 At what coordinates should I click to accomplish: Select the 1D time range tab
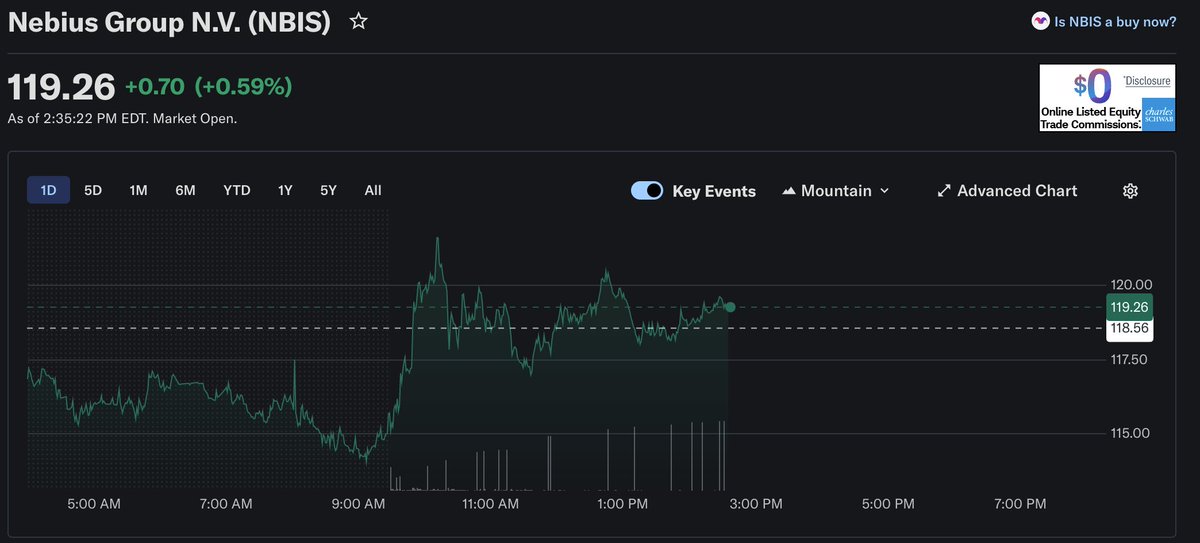tap(48, 190)
